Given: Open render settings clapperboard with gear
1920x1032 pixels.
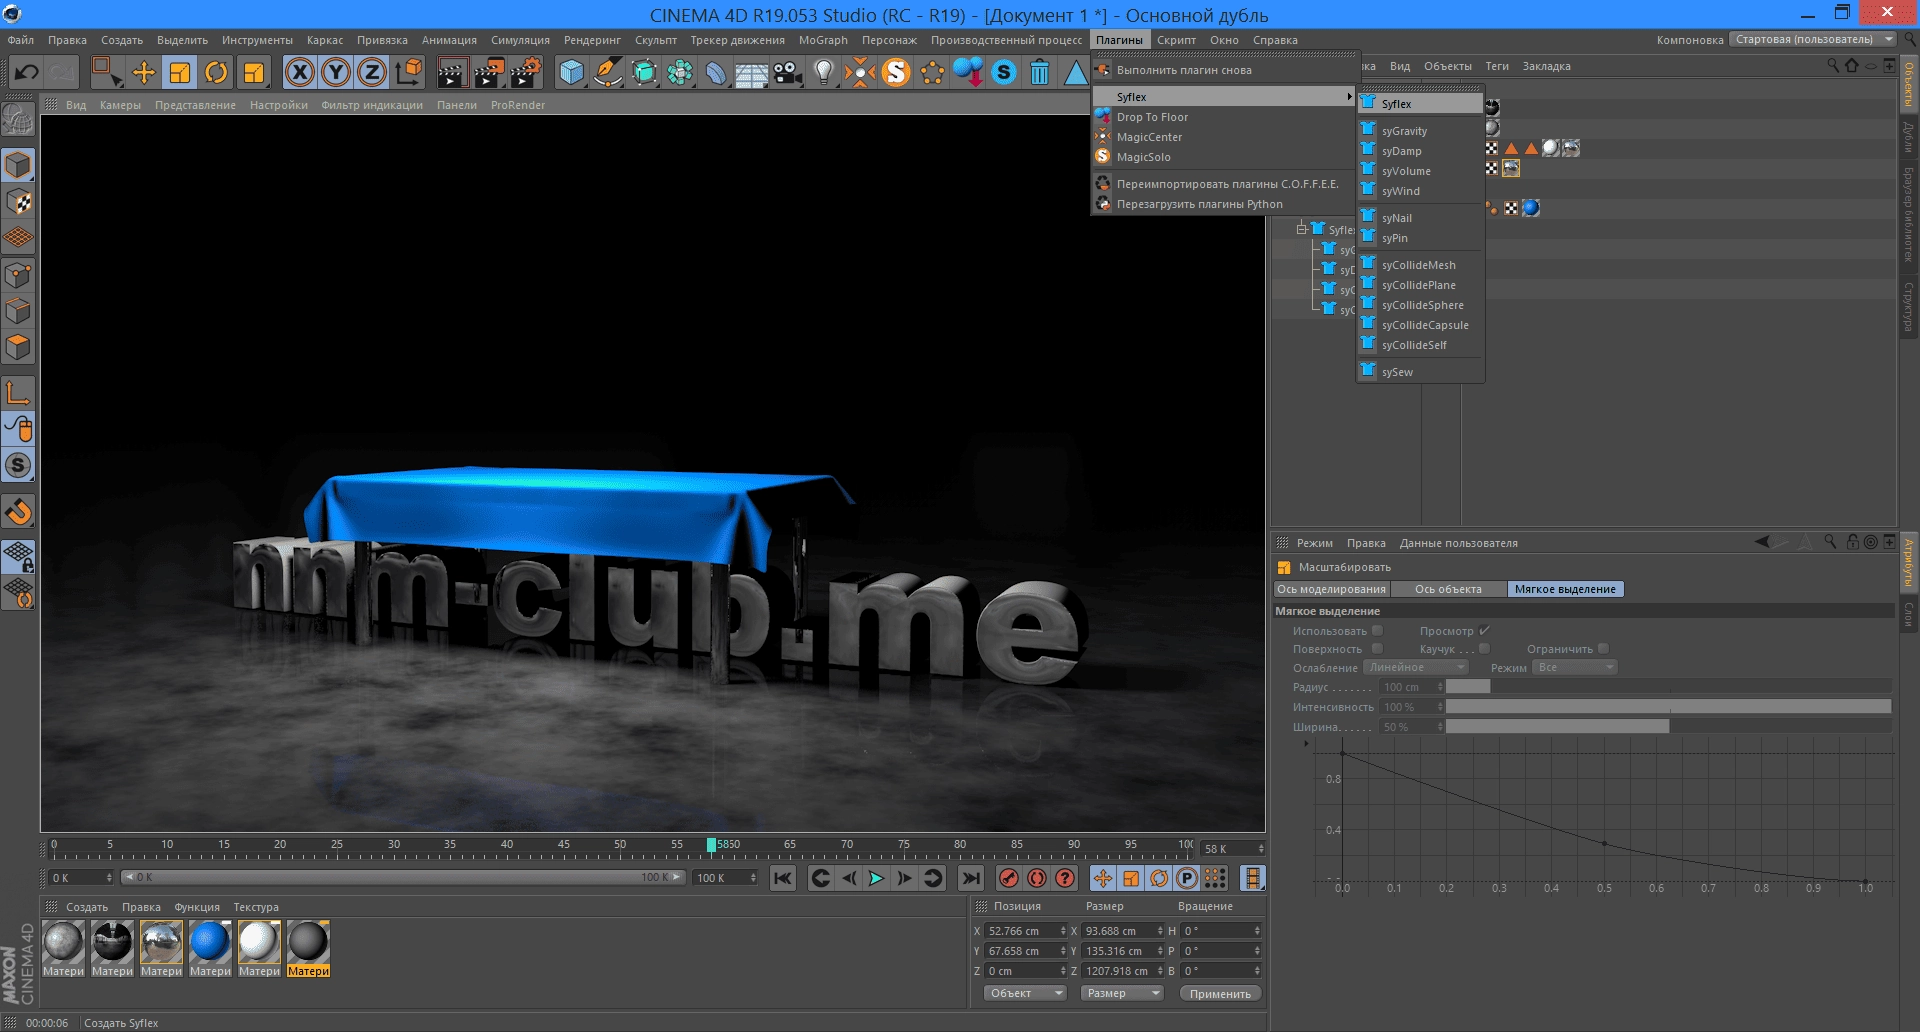Looking at the screenshot, I should [526, 72].
